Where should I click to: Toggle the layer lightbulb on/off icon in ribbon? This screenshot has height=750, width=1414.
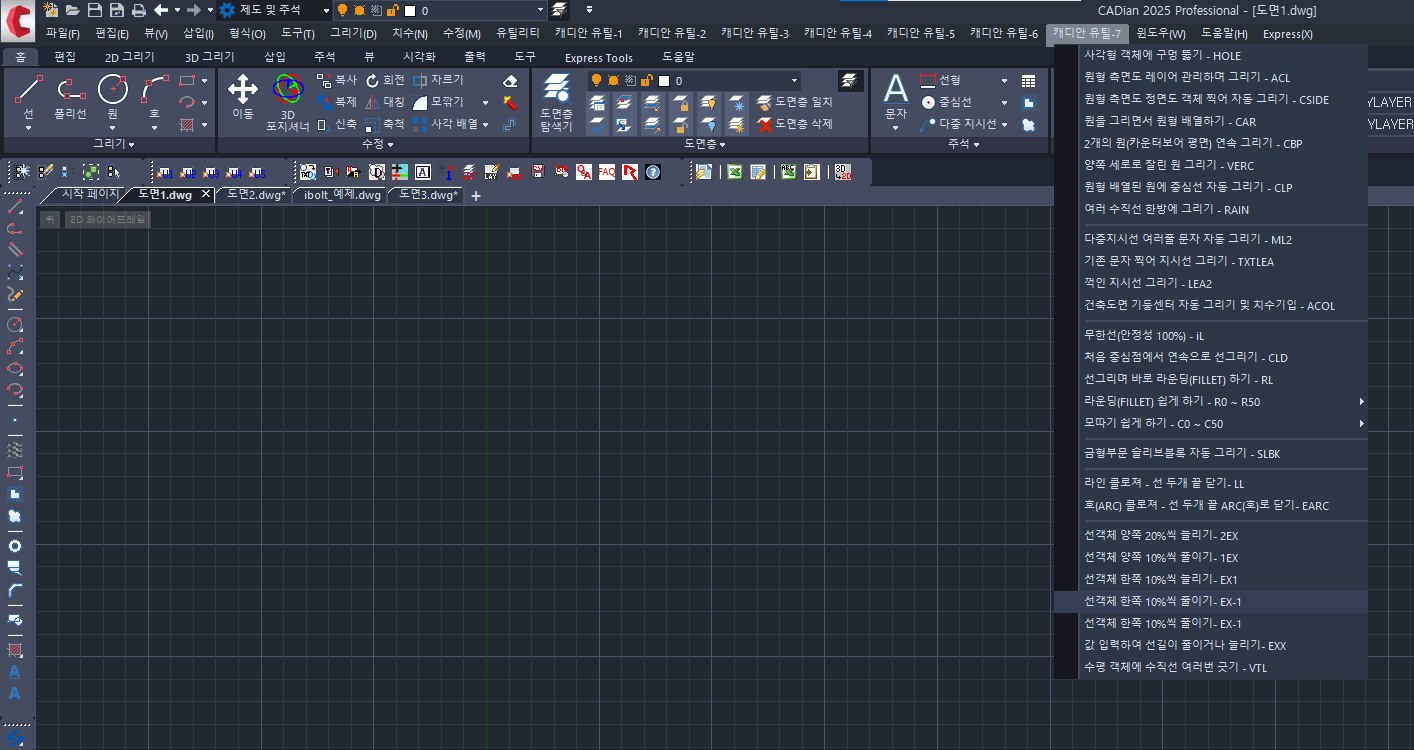pyautogui.click(x=596, y=80)
